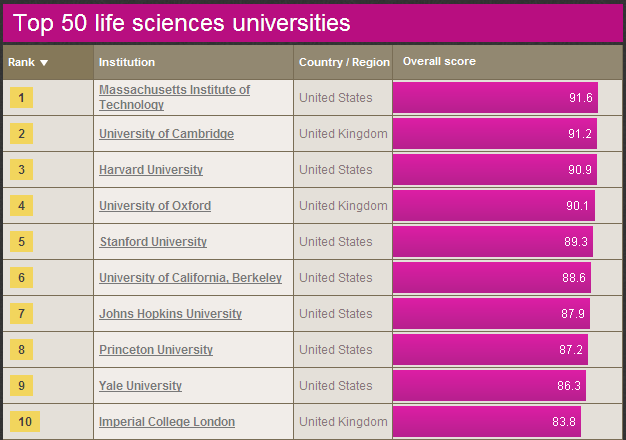
Task: Open the Princeton University link
Action: point(156,350)
